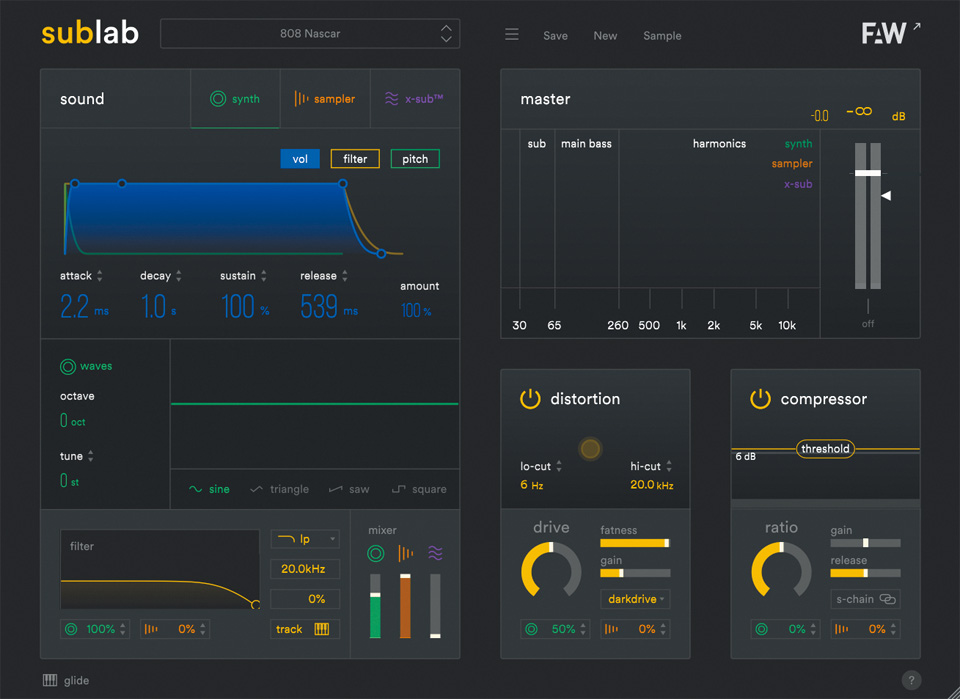Image resolution: width=960 pixels, height=699 pixels.
Task: Switch to the x-sub tab
Action: pyautogui.click(x=414, y=99)
